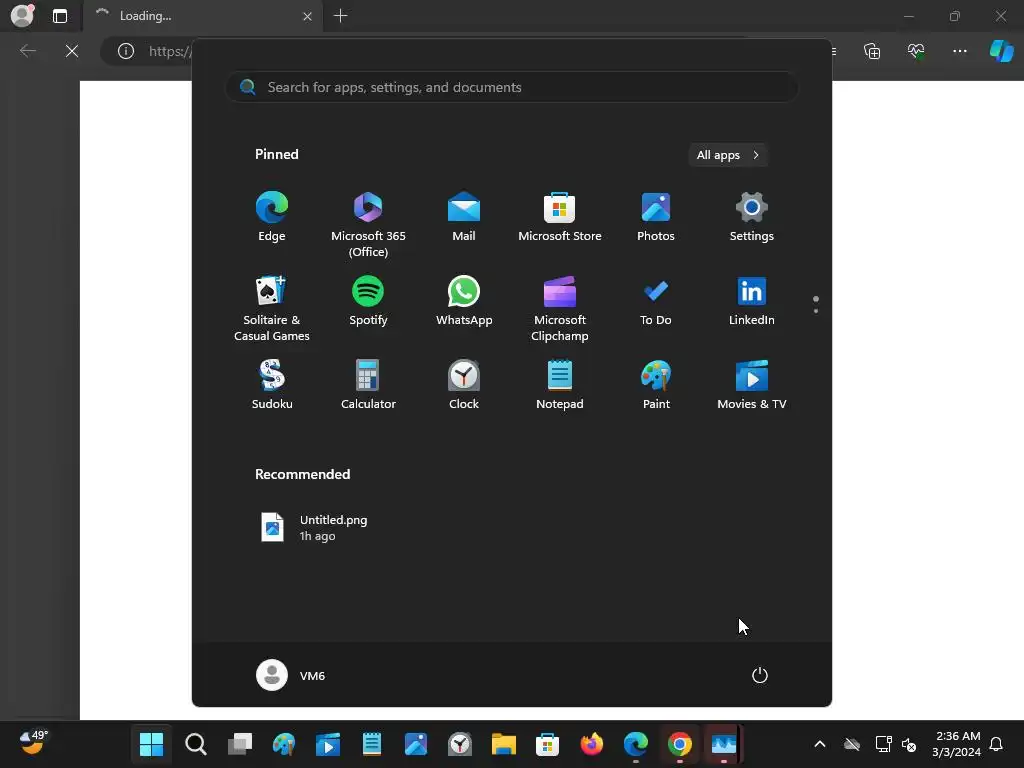Screen dimensions: 1024x768
Task: Launch the Photos app
Action: (656, 217)
